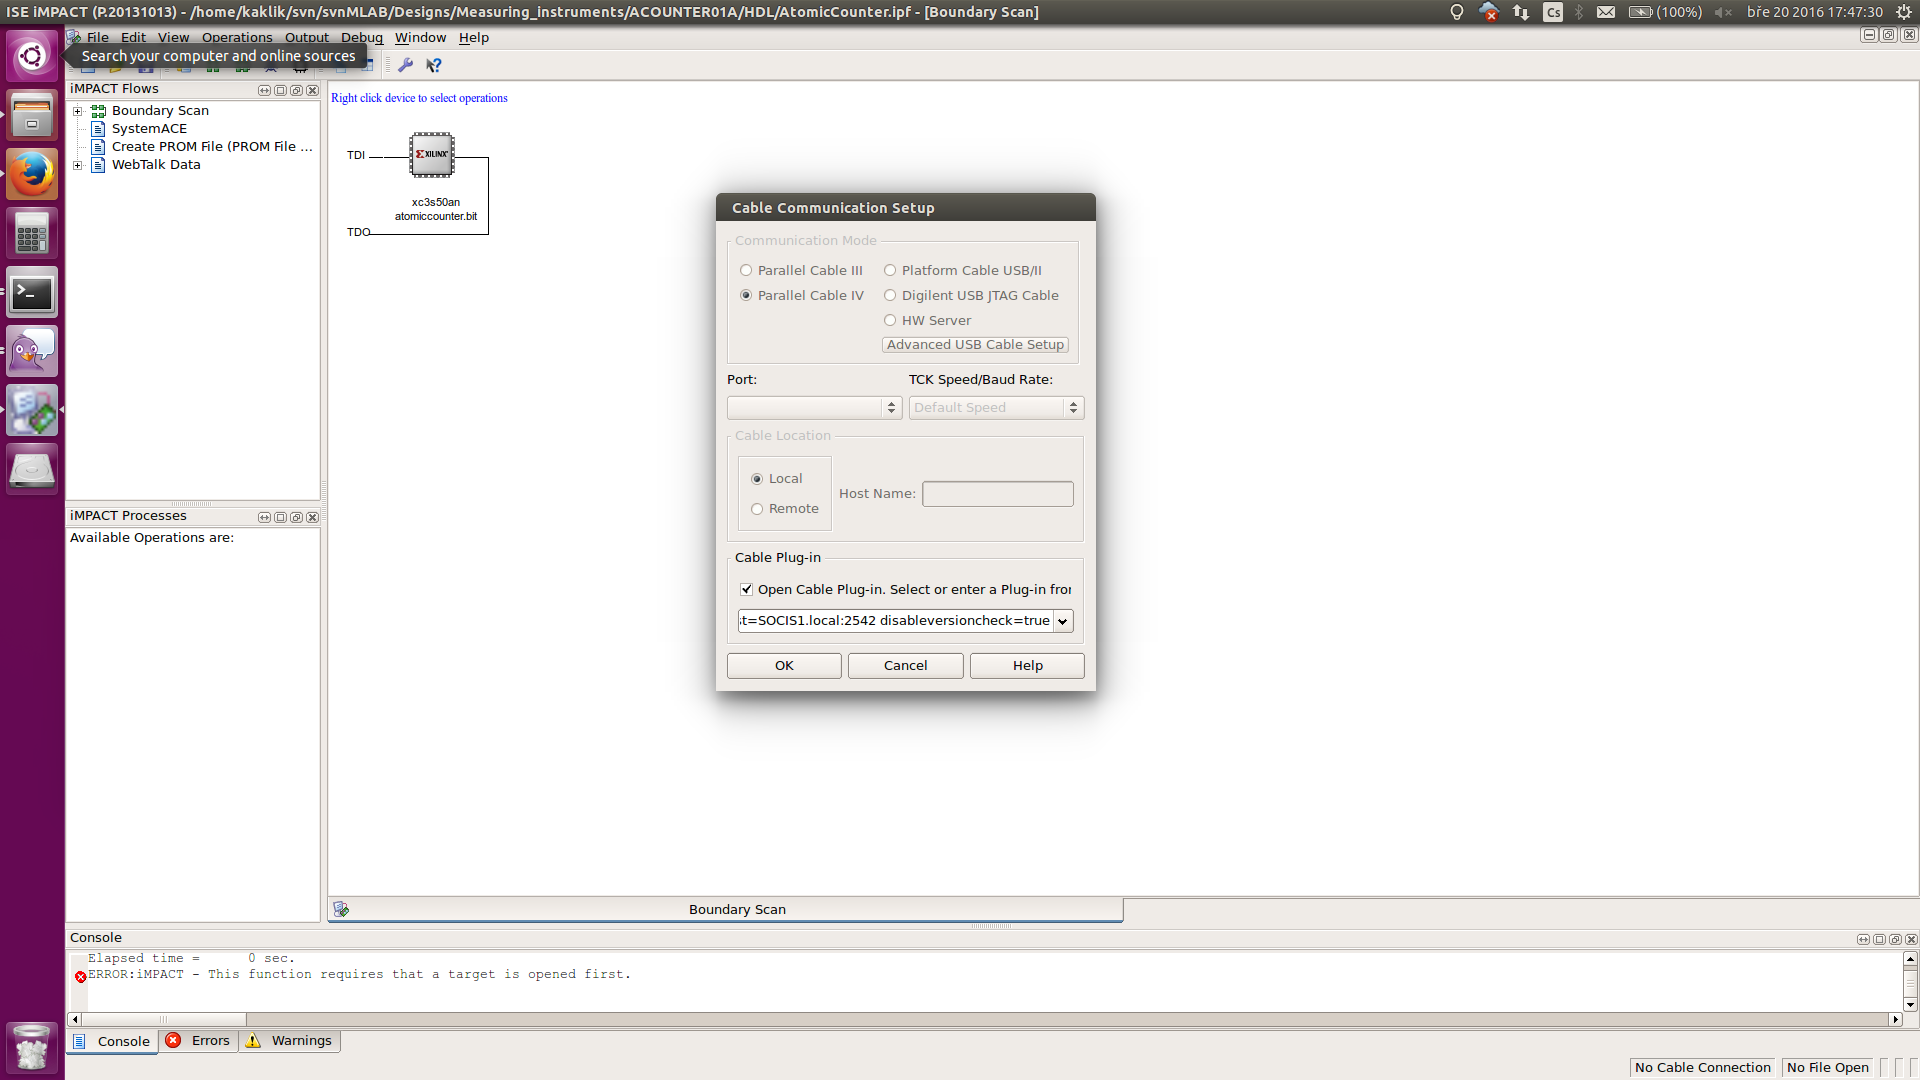Screen dimensions: 1920x1080
Task: Expand the Boundary Scan tree node
Action: pos(78,111)
